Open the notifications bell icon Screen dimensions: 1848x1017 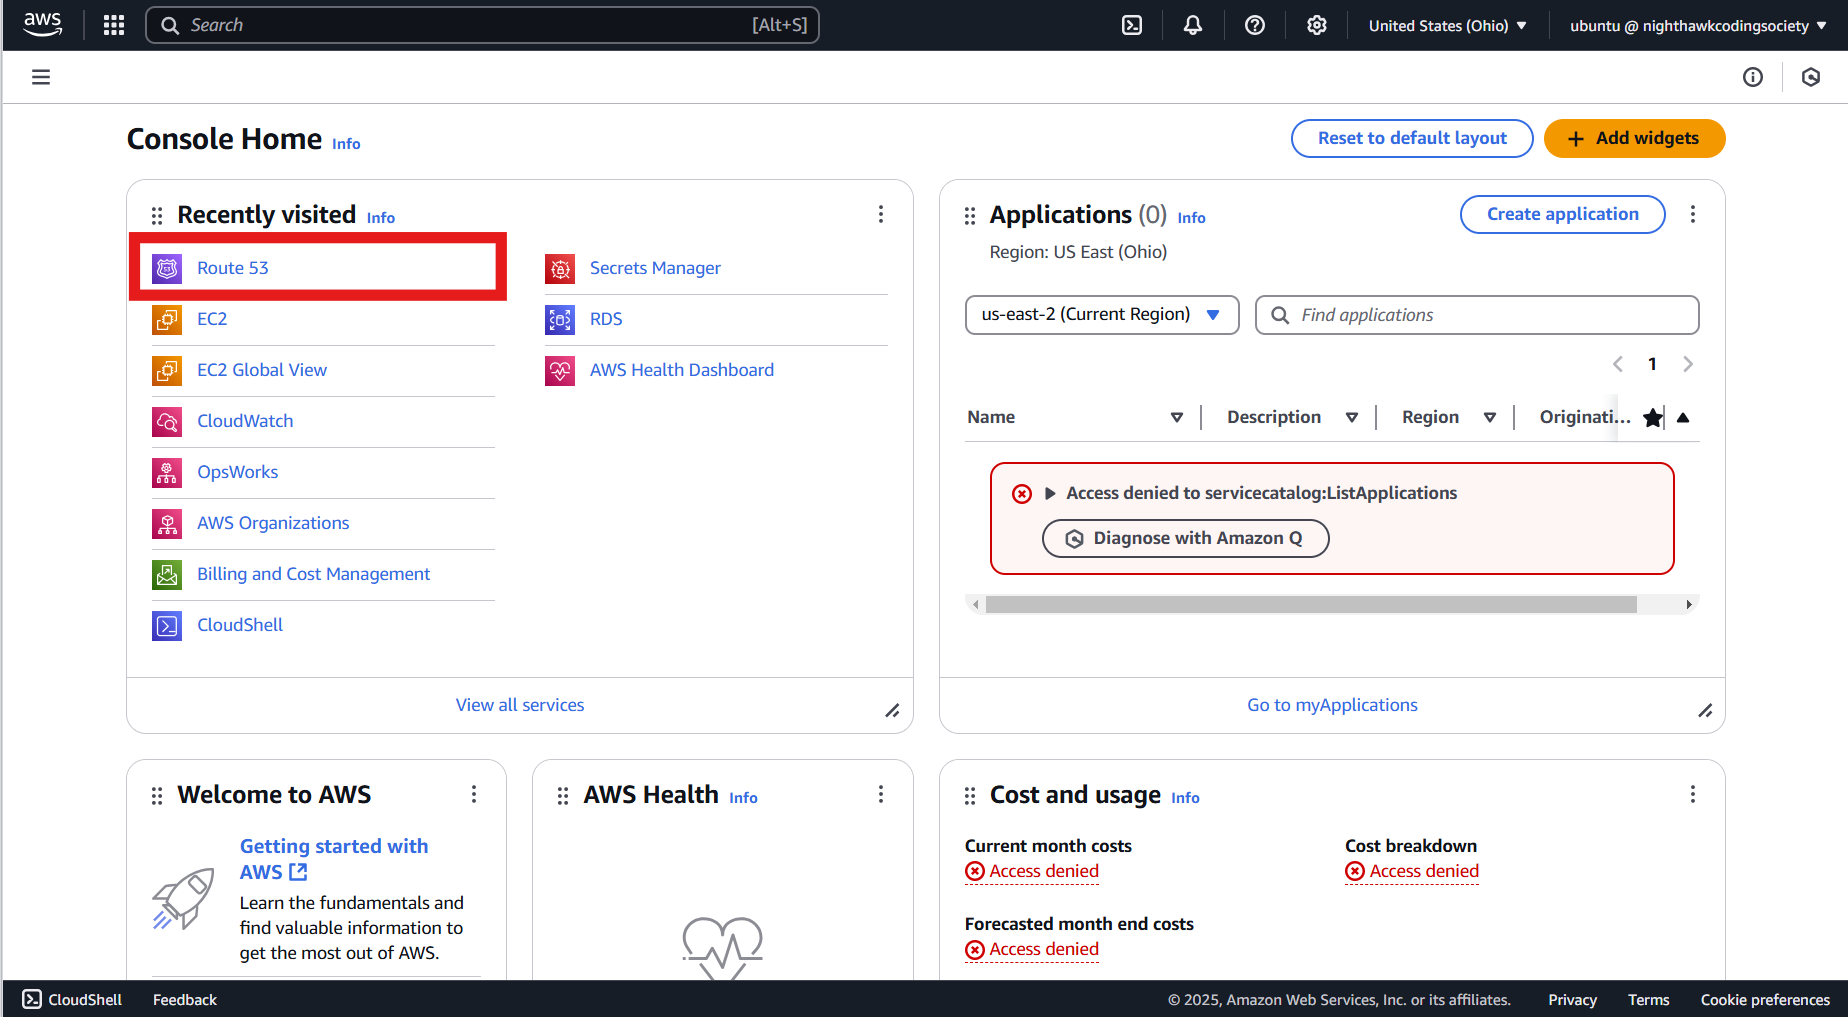click(x=1193, y=25)
